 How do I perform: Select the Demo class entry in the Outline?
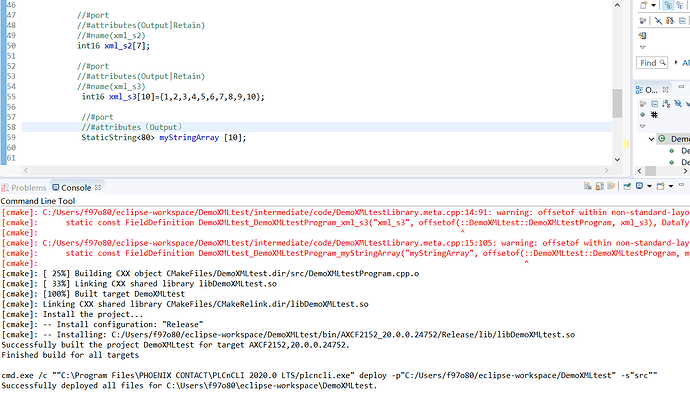(674, 139)
